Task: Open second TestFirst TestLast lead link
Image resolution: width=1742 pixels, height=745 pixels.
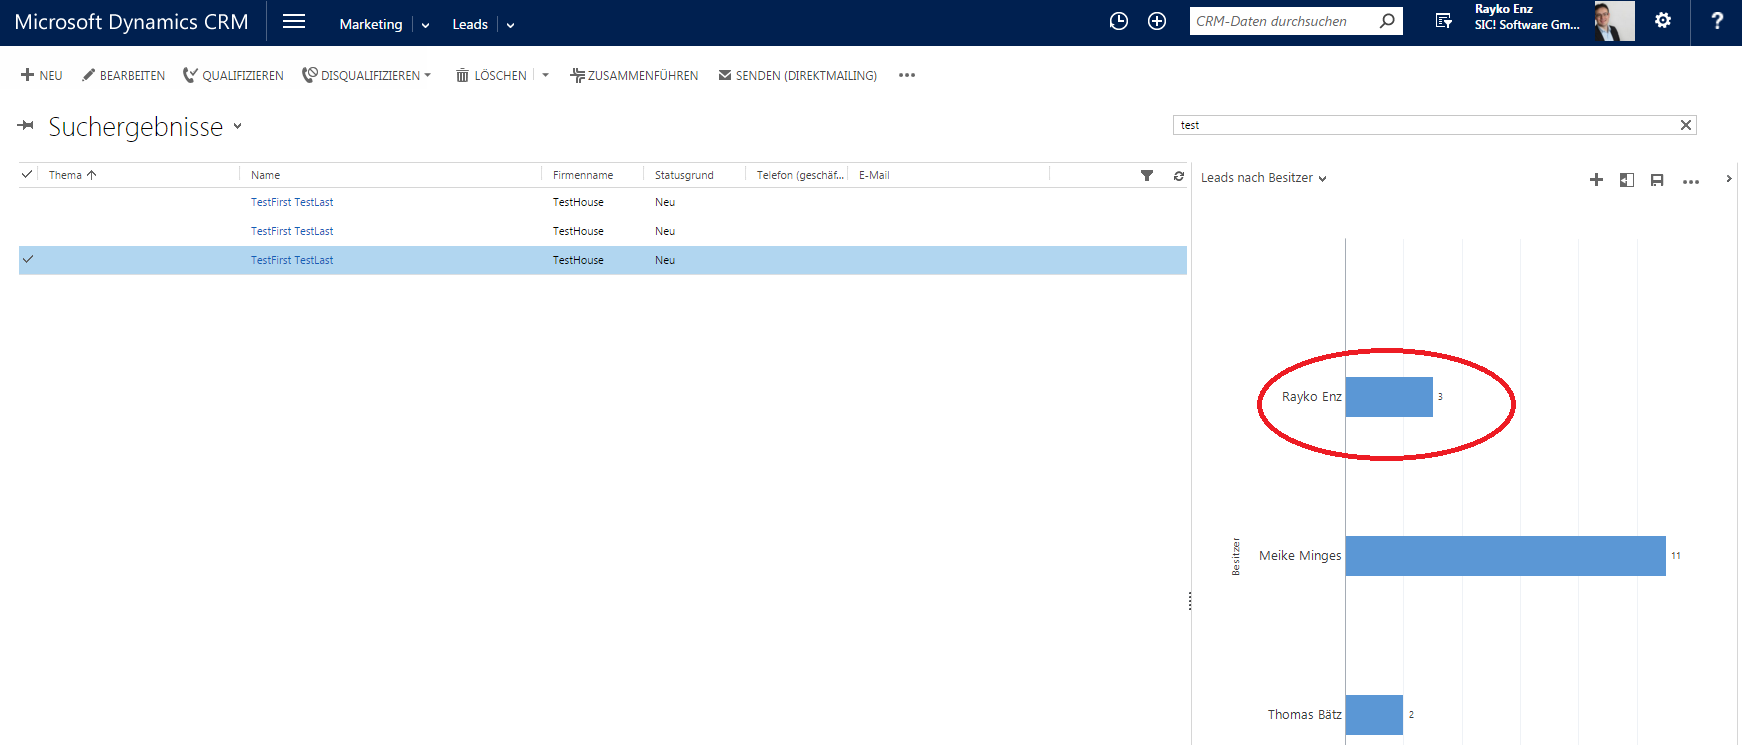Action: click(292, 231)
